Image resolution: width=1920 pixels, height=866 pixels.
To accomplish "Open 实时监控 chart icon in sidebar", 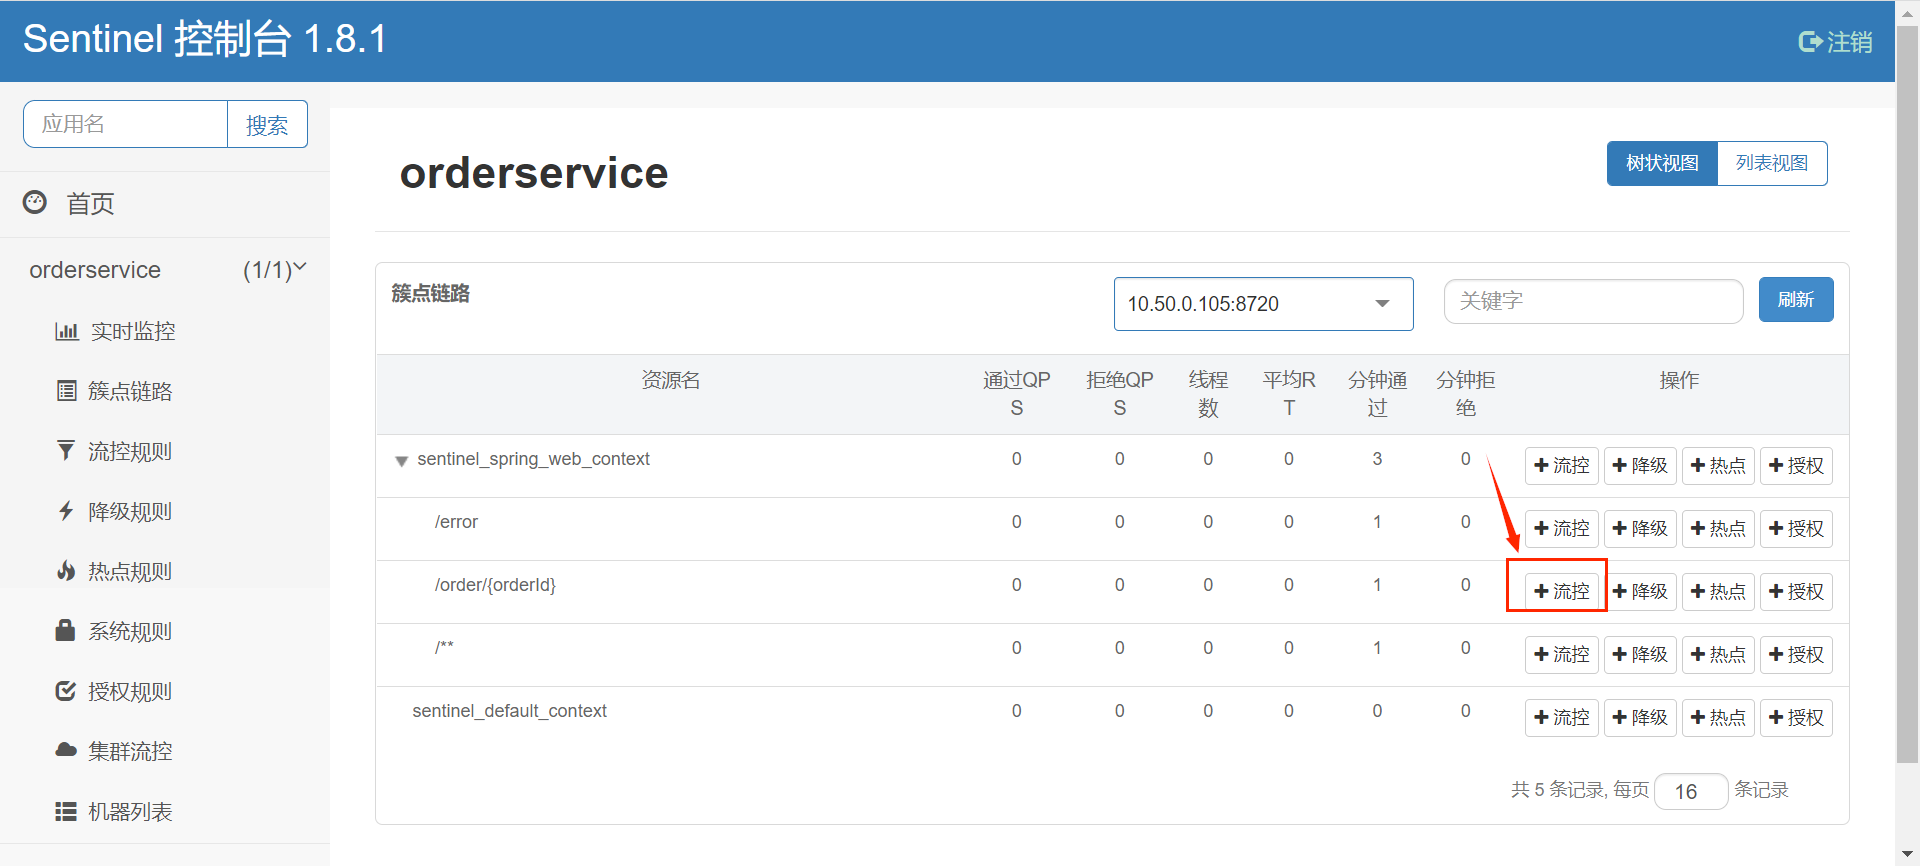I will pyautogui.click(x=66, y=331).
